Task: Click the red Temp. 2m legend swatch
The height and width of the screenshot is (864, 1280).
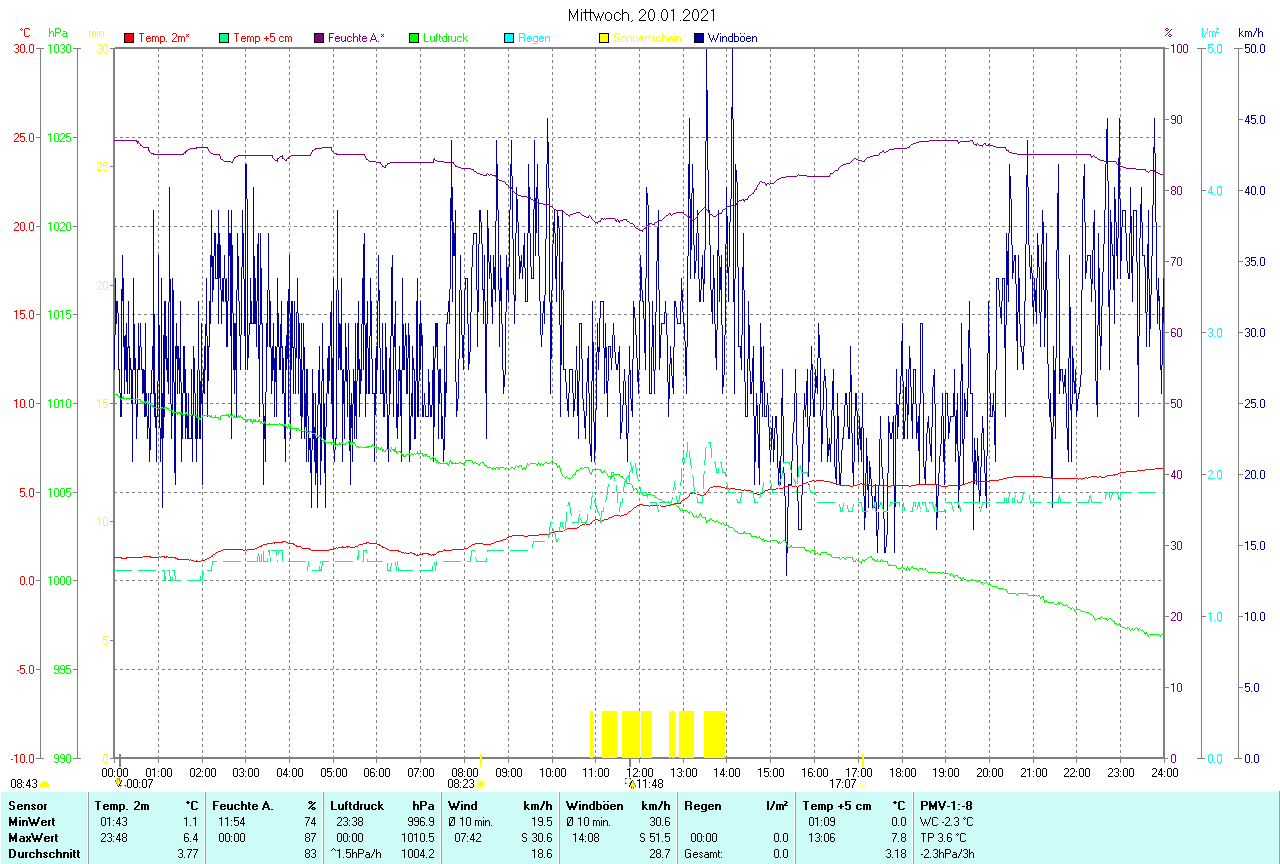Action: pos(129,38)
